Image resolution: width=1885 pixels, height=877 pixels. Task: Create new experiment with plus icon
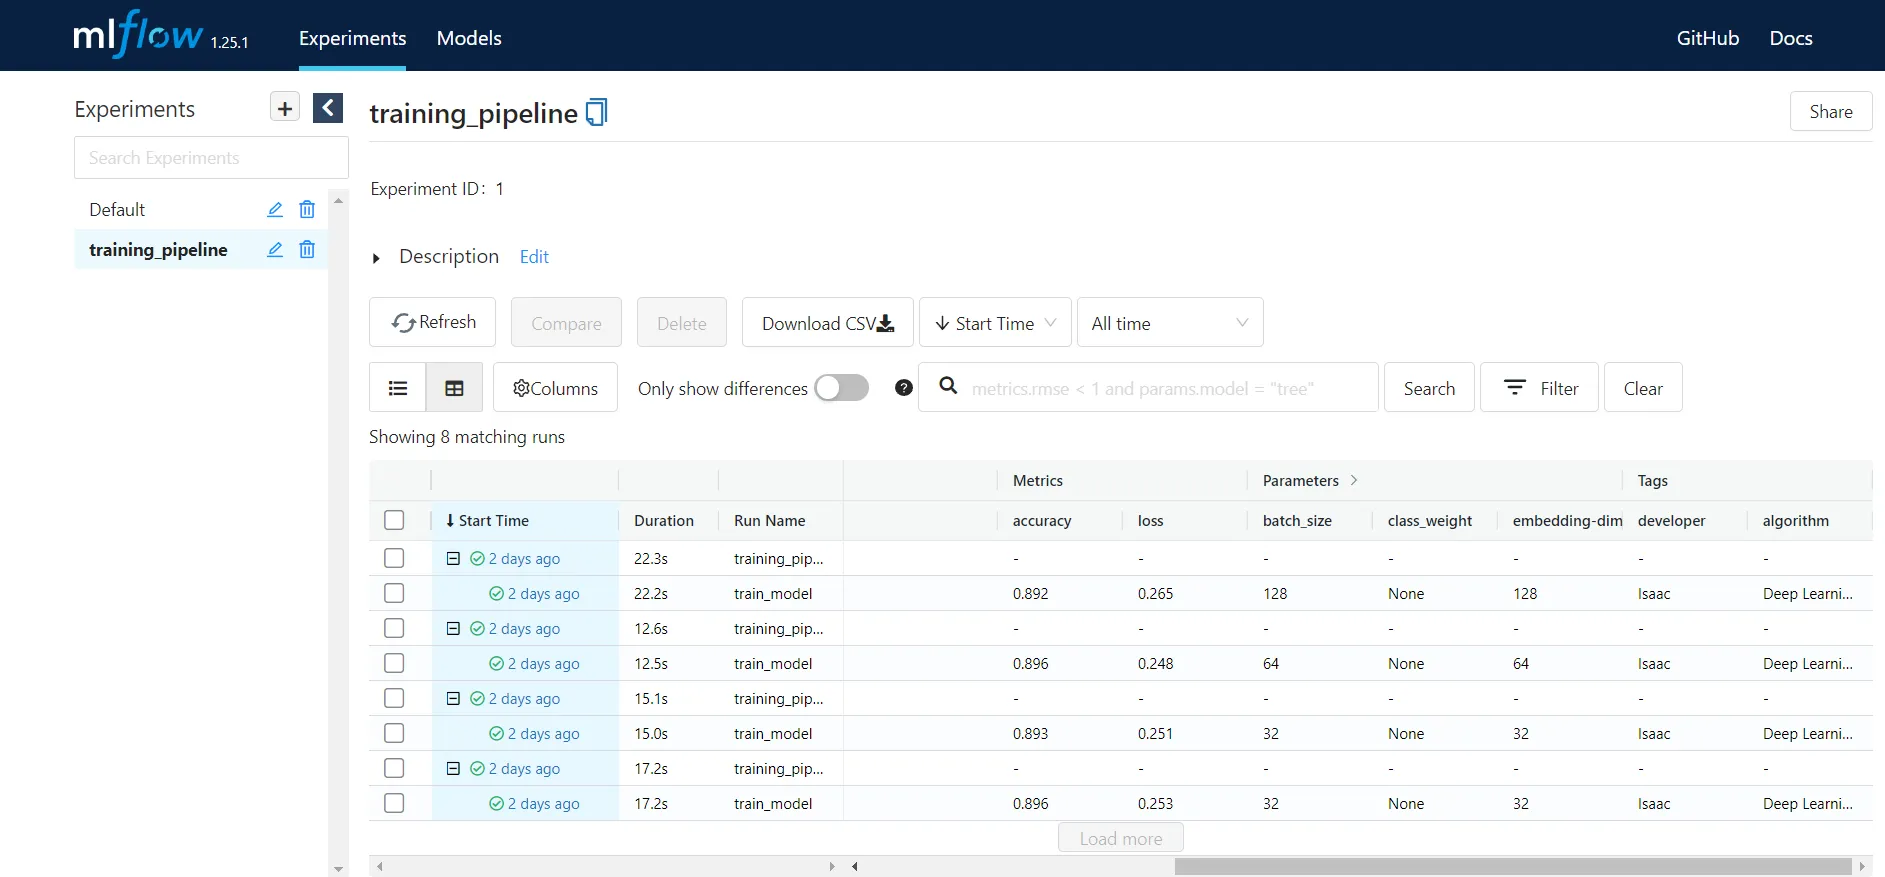click(285, 108)
